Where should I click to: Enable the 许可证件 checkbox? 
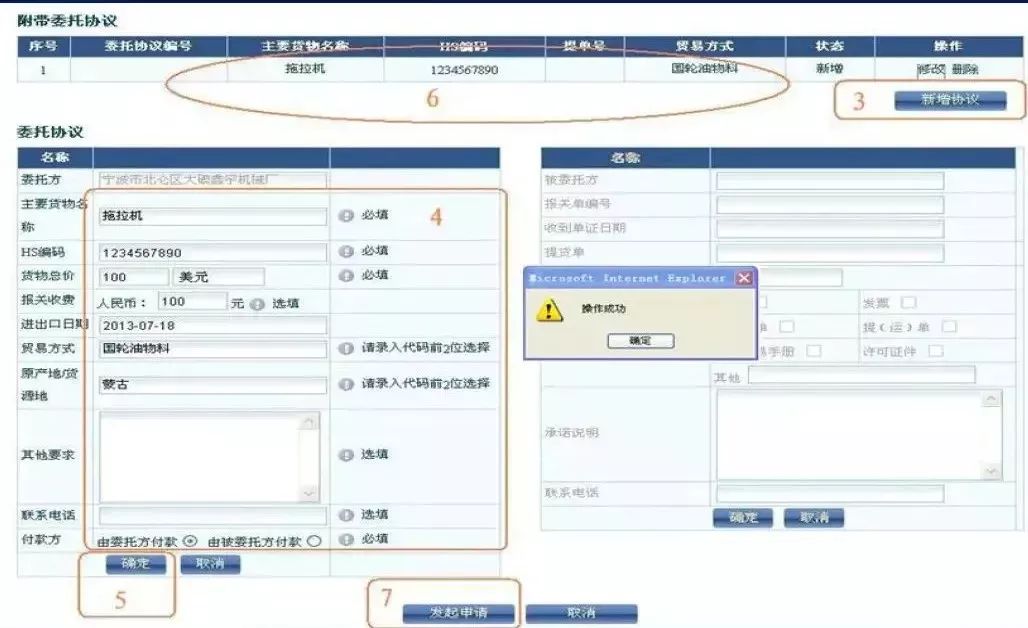[936, 351]
